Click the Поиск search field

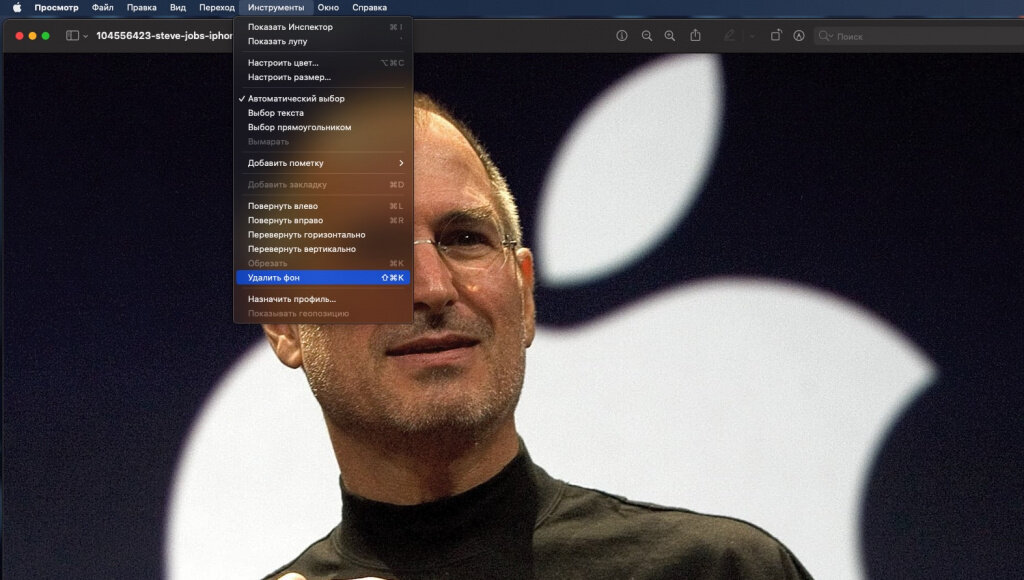(920, 37)
